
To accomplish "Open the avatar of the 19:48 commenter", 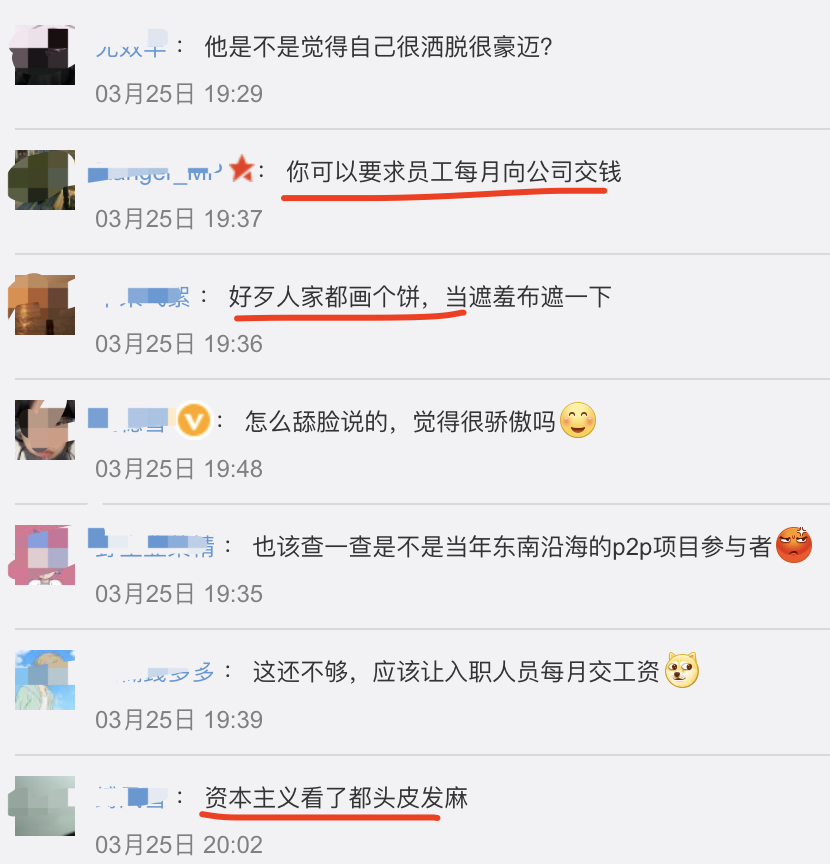I will point(45,430).
